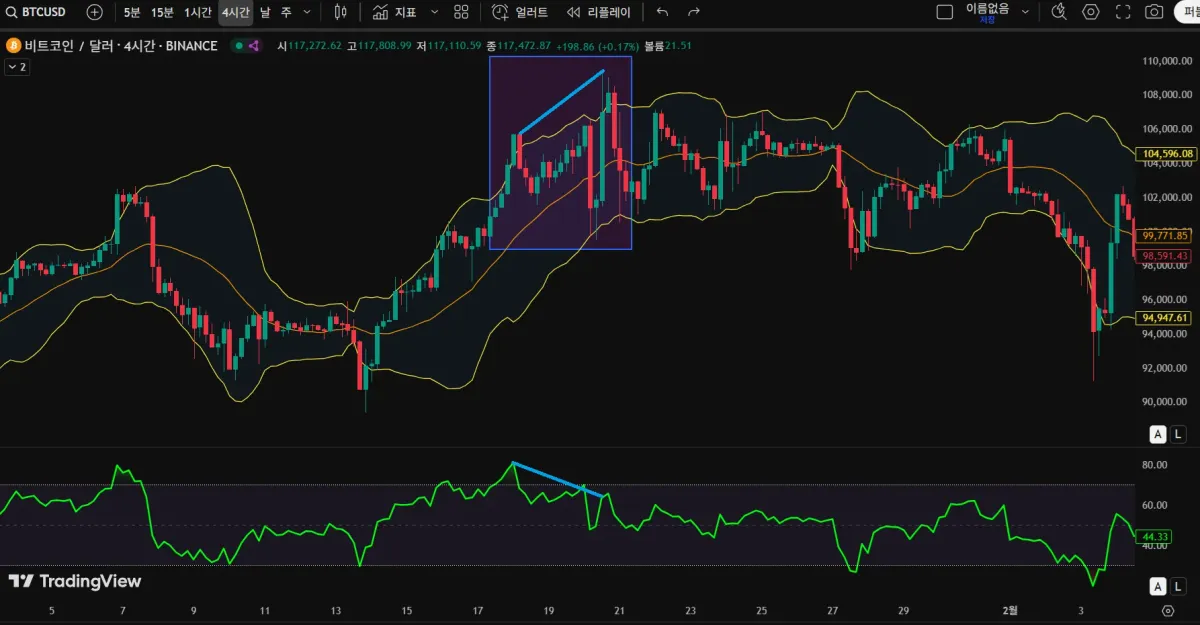Click the 시 117,272.62 open value

click(x=309, y=46)
